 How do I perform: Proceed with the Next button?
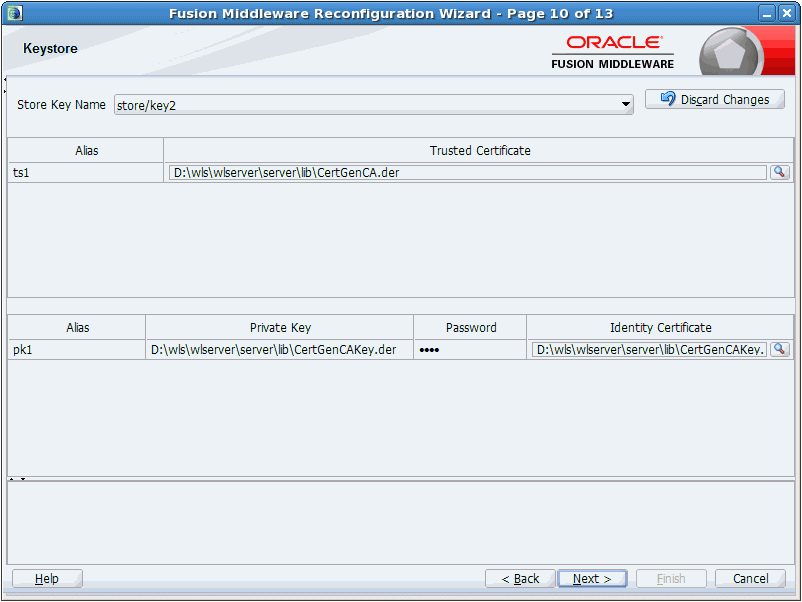click(x=592, y=578)
